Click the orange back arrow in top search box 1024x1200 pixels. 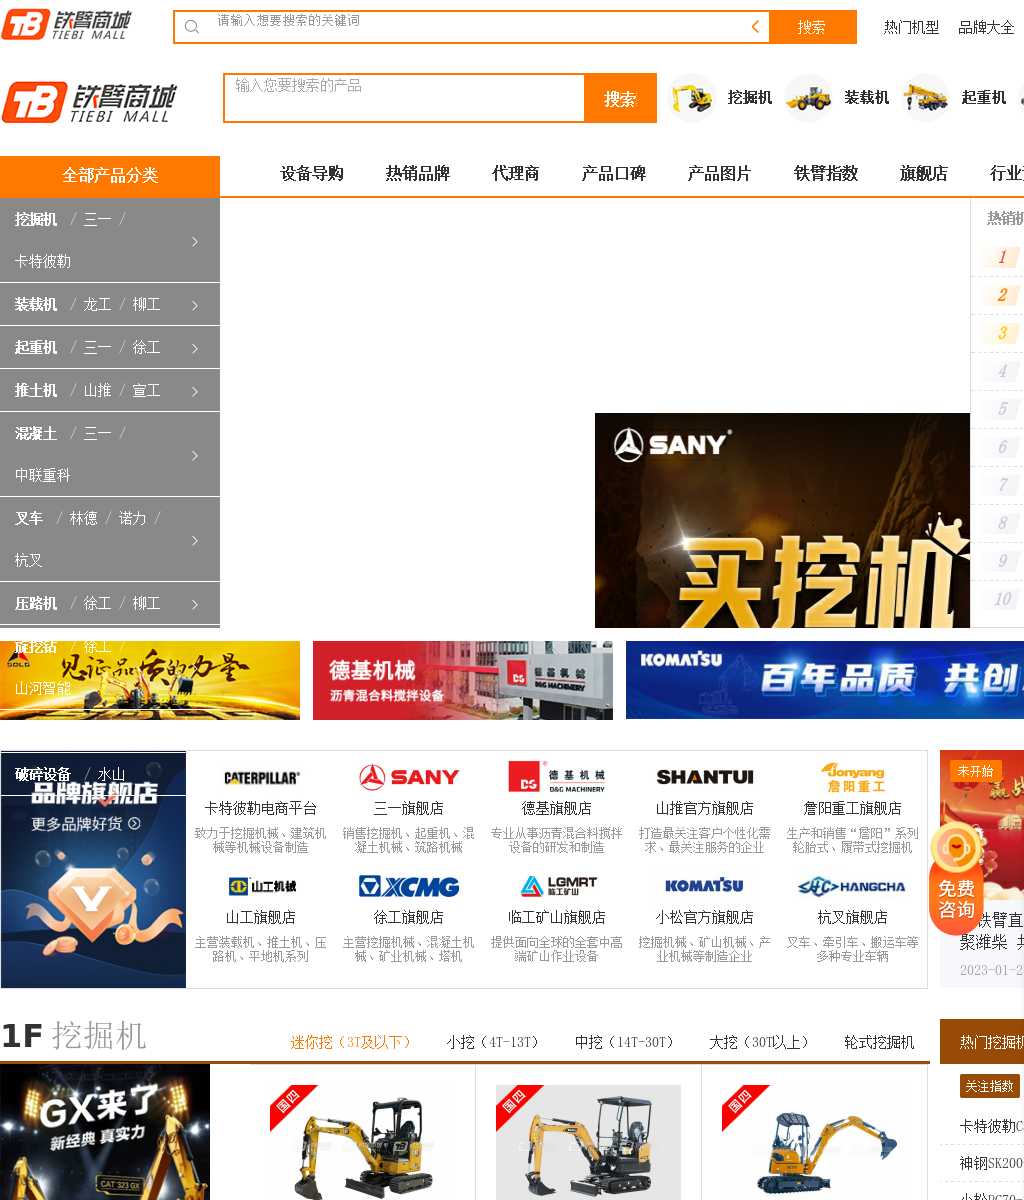tap(755, 27)
